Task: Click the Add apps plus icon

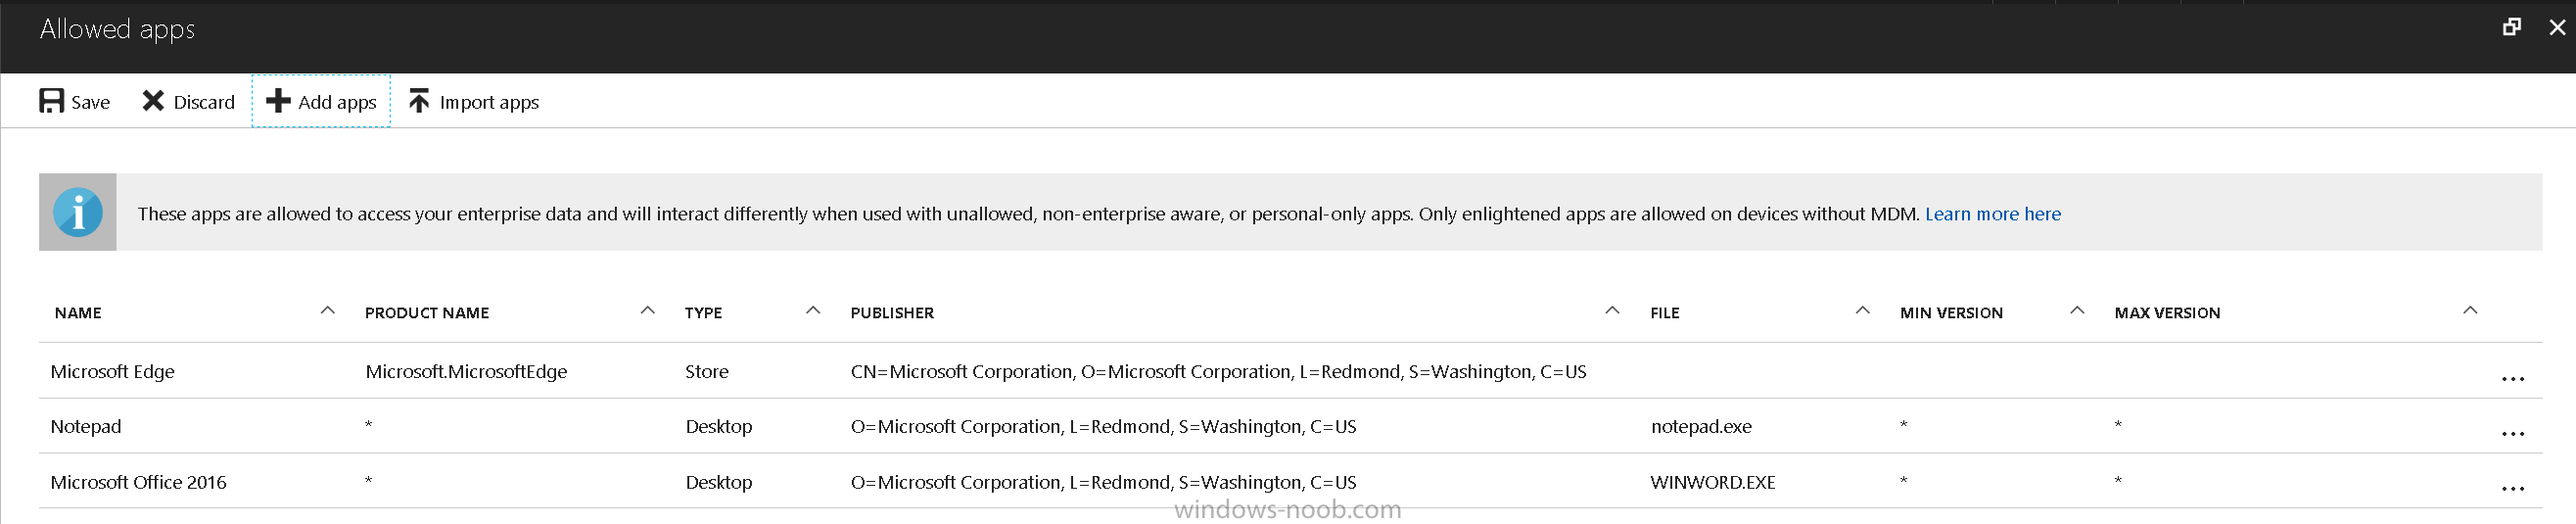Action: click(278, 101)
